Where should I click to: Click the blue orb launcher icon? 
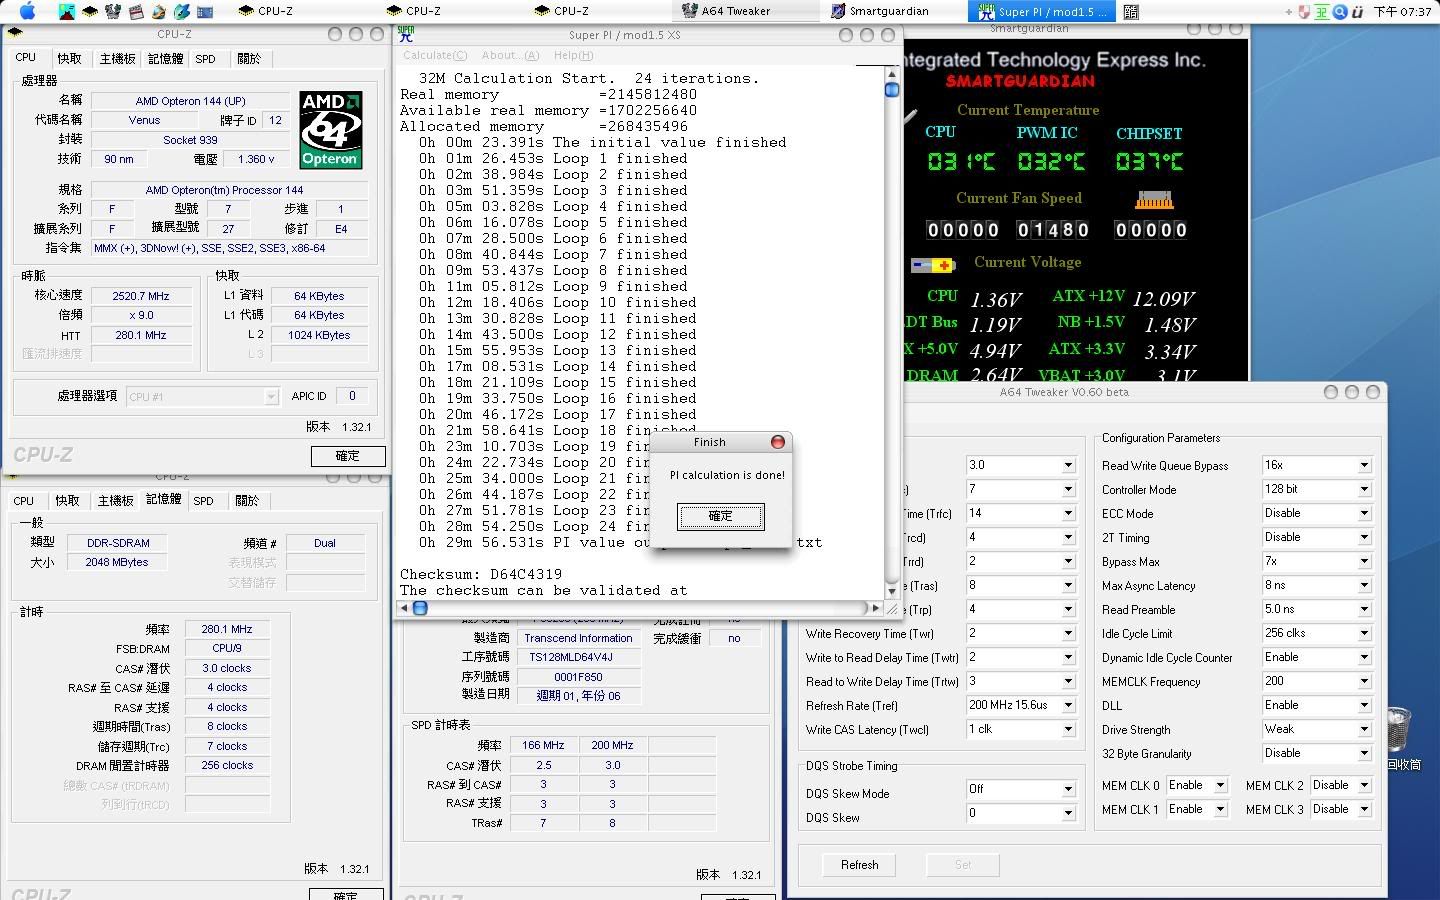click(x=182, y=12)
